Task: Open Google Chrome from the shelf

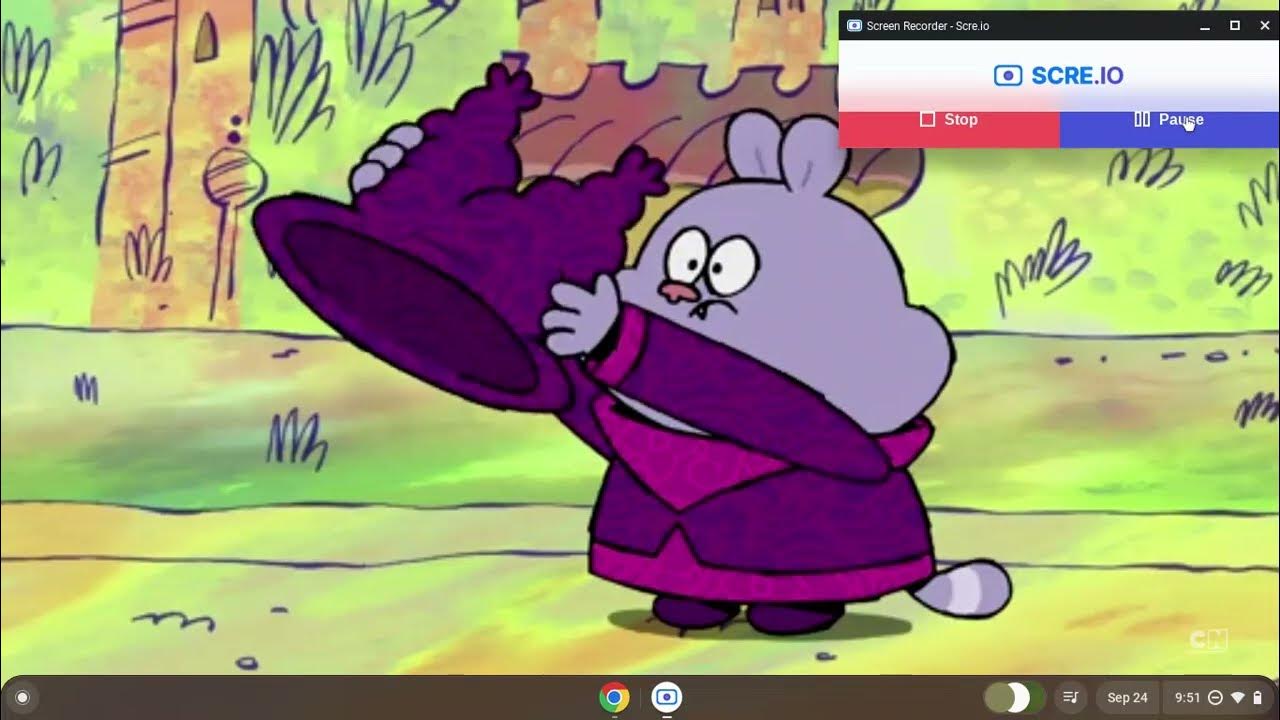Action: point(614,697)
